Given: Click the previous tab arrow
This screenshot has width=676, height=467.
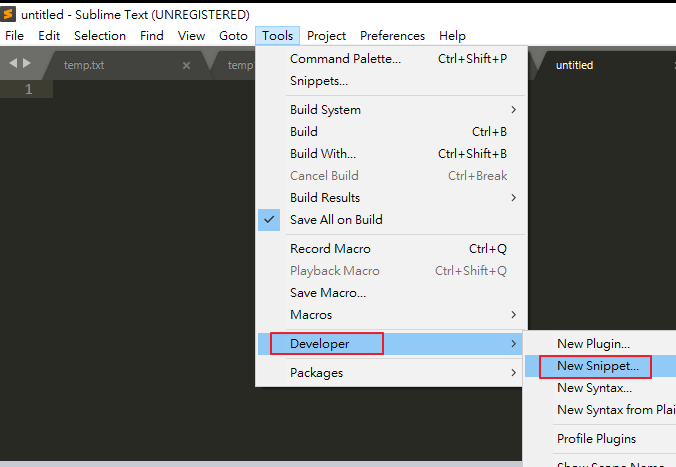Looking at the screenshot, I should (13, 63).
